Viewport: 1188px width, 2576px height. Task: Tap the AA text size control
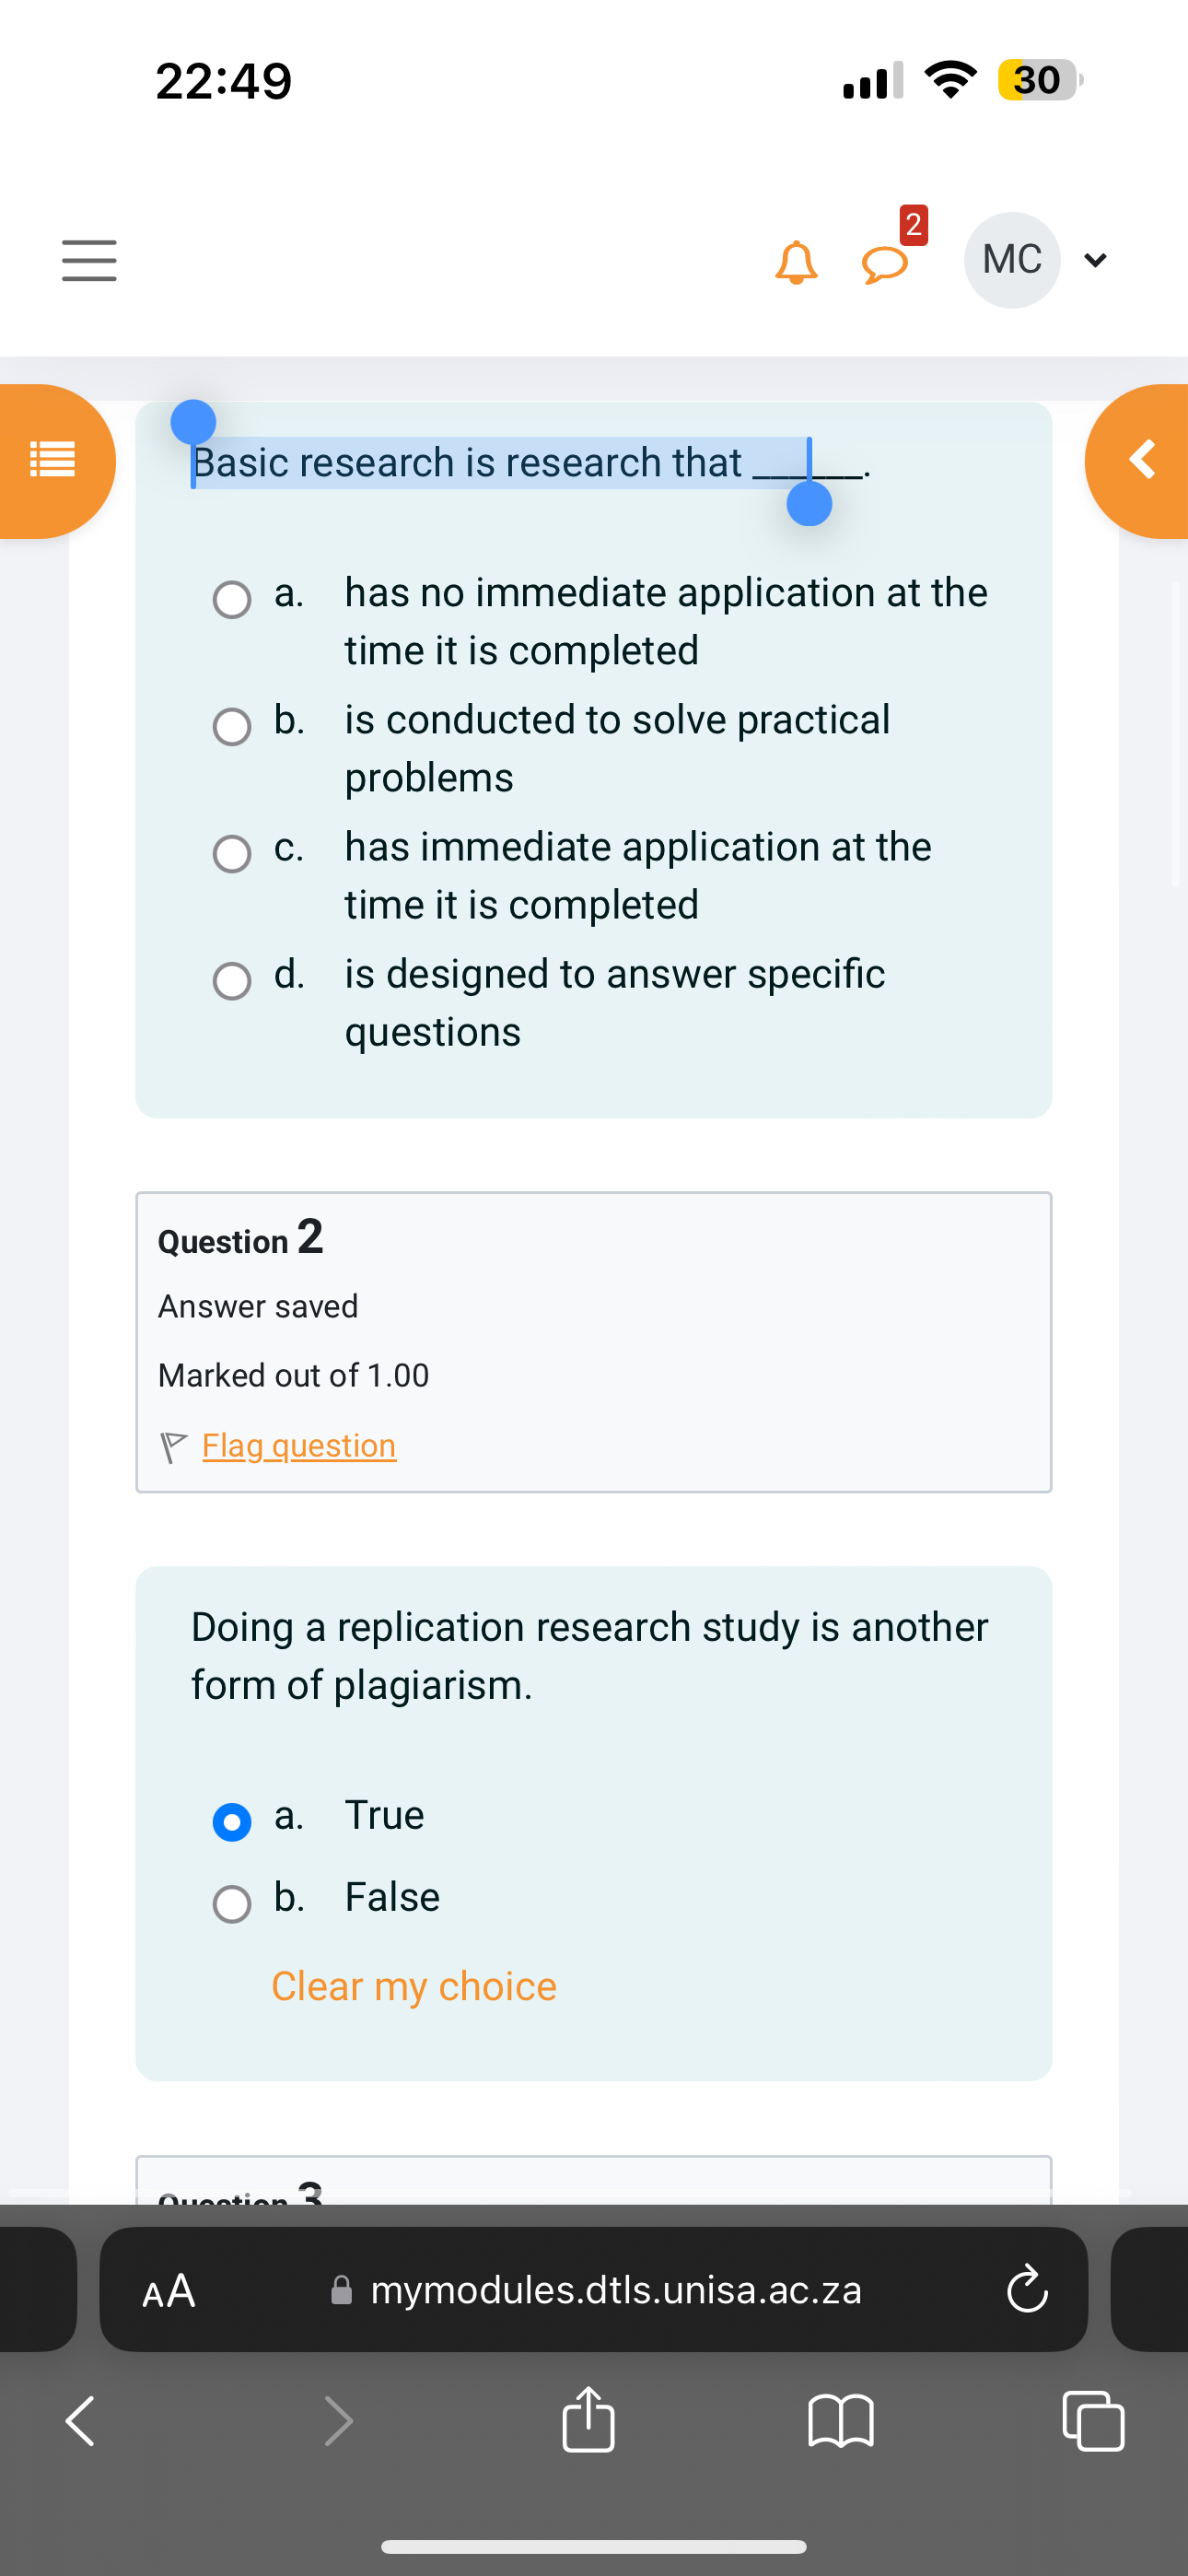click(170, 2291)
